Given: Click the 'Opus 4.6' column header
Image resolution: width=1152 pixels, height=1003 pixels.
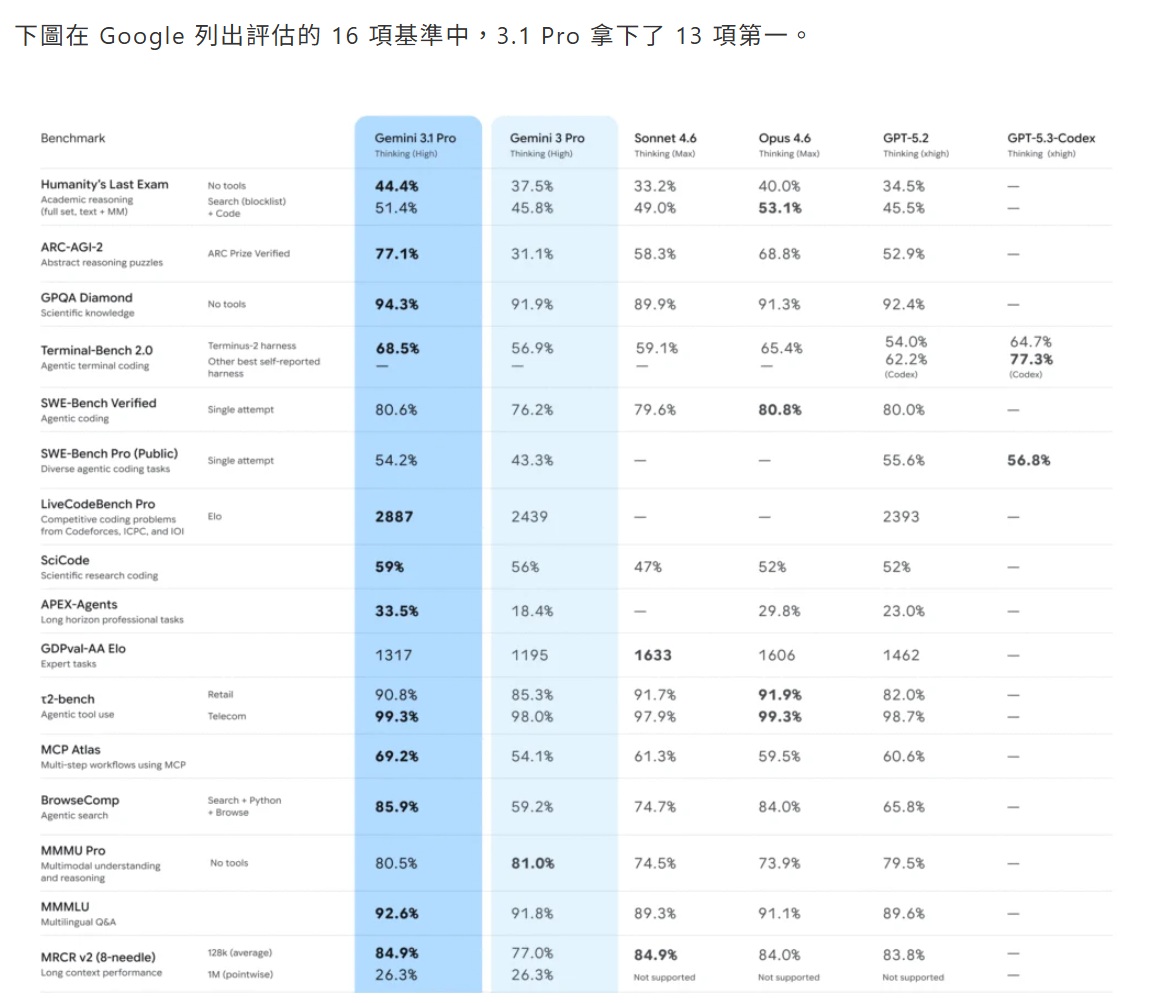Looking at the screenshot, I should [x=785, y=138].
